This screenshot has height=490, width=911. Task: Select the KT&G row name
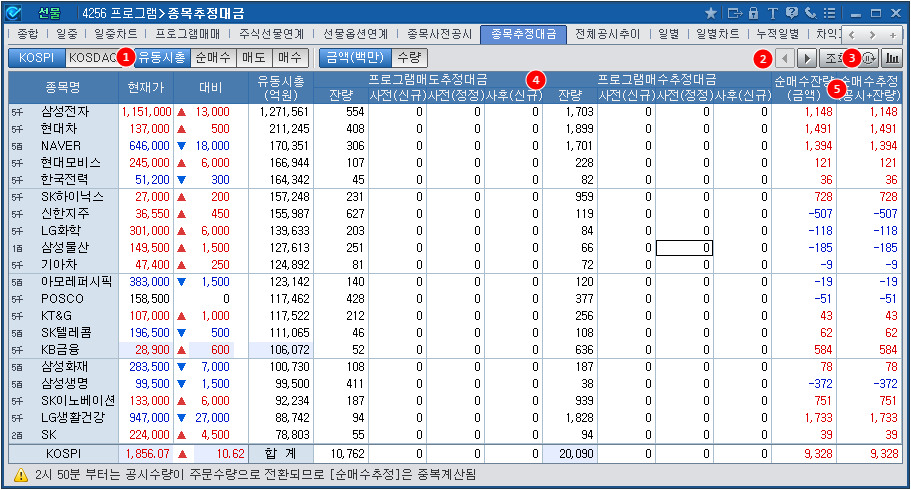click(x=56, y=316)
